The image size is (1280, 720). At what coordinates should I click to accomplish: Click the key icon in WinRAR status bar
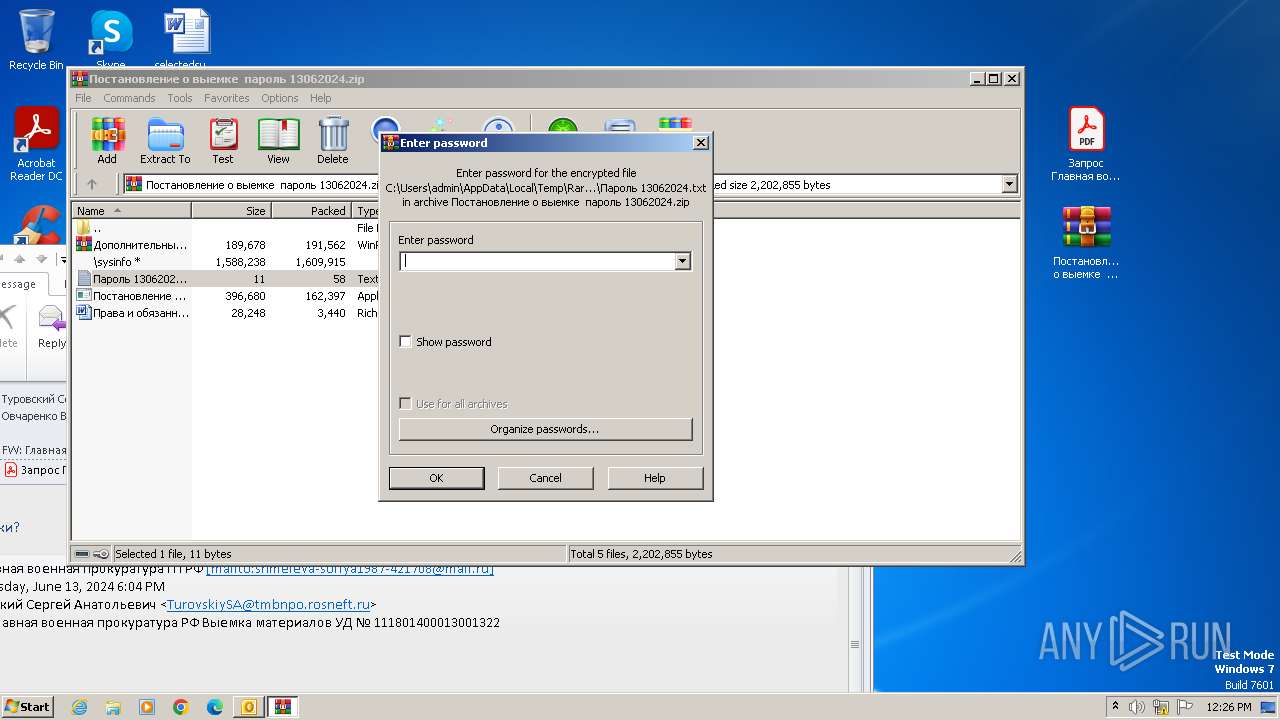[101, 554]
